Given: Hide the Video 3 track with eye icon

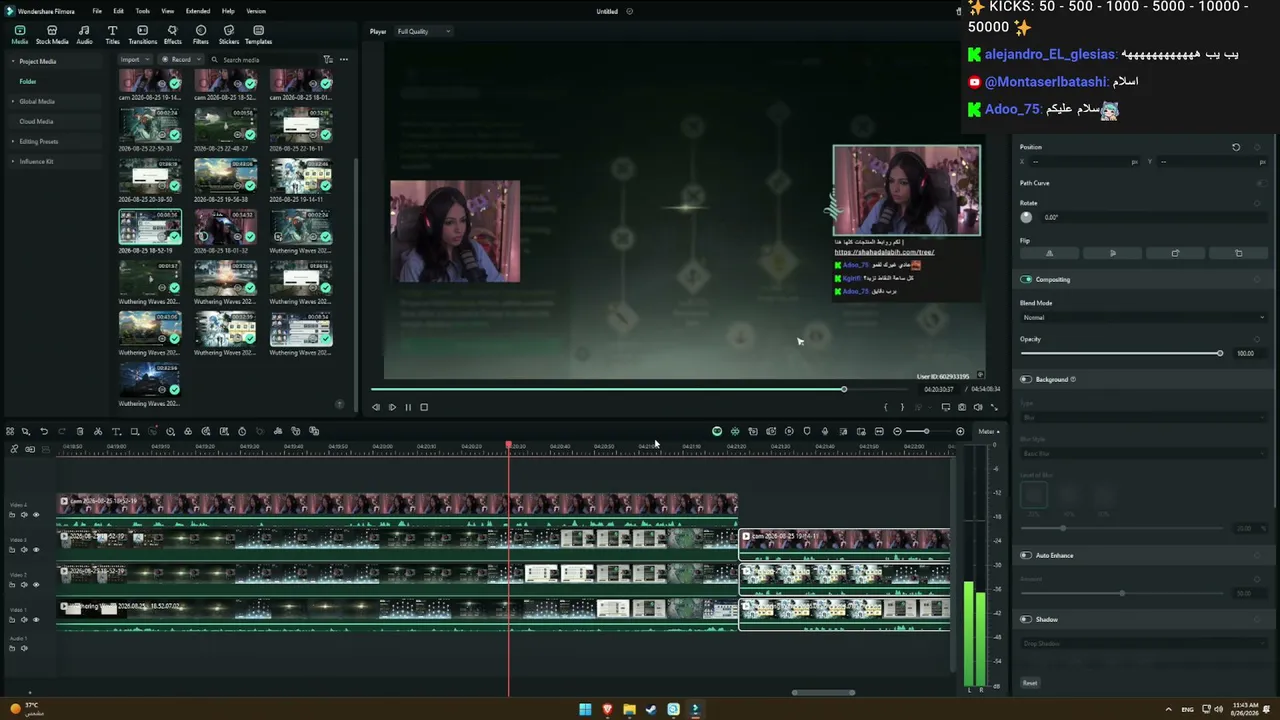Looking at the screenshot, I should (36, 550).
